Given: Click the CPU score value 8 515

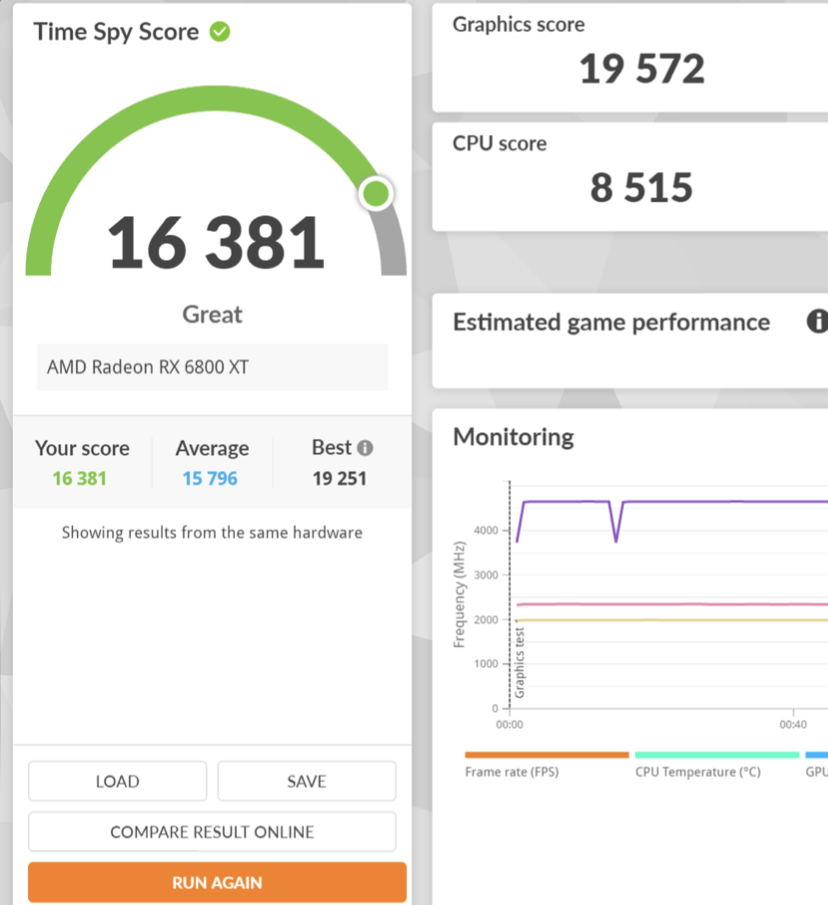Looking at the screenshot, I should click(641, 188).
